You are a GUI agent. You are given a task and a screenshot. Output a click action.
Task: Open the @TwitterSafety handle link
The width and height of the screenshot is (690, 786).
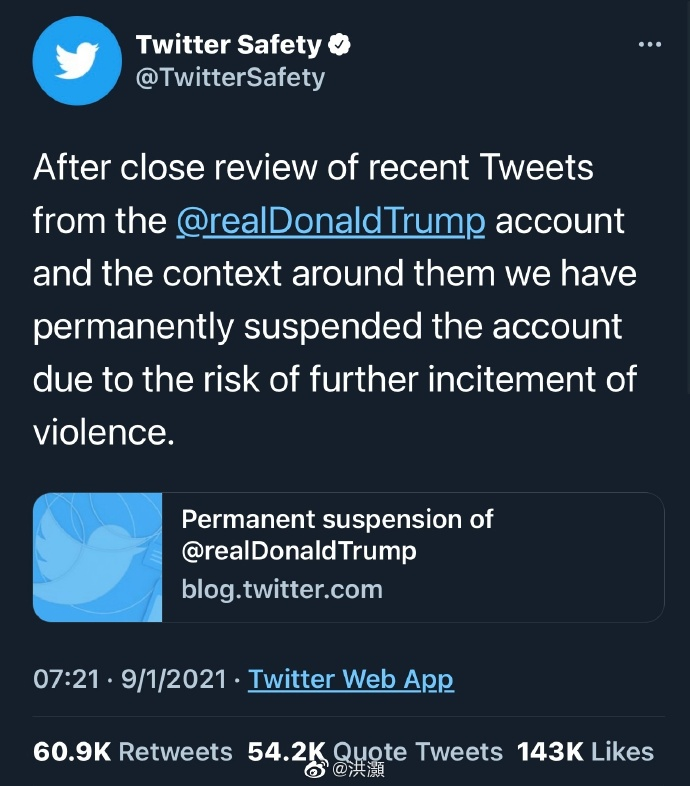click(229, 78)
